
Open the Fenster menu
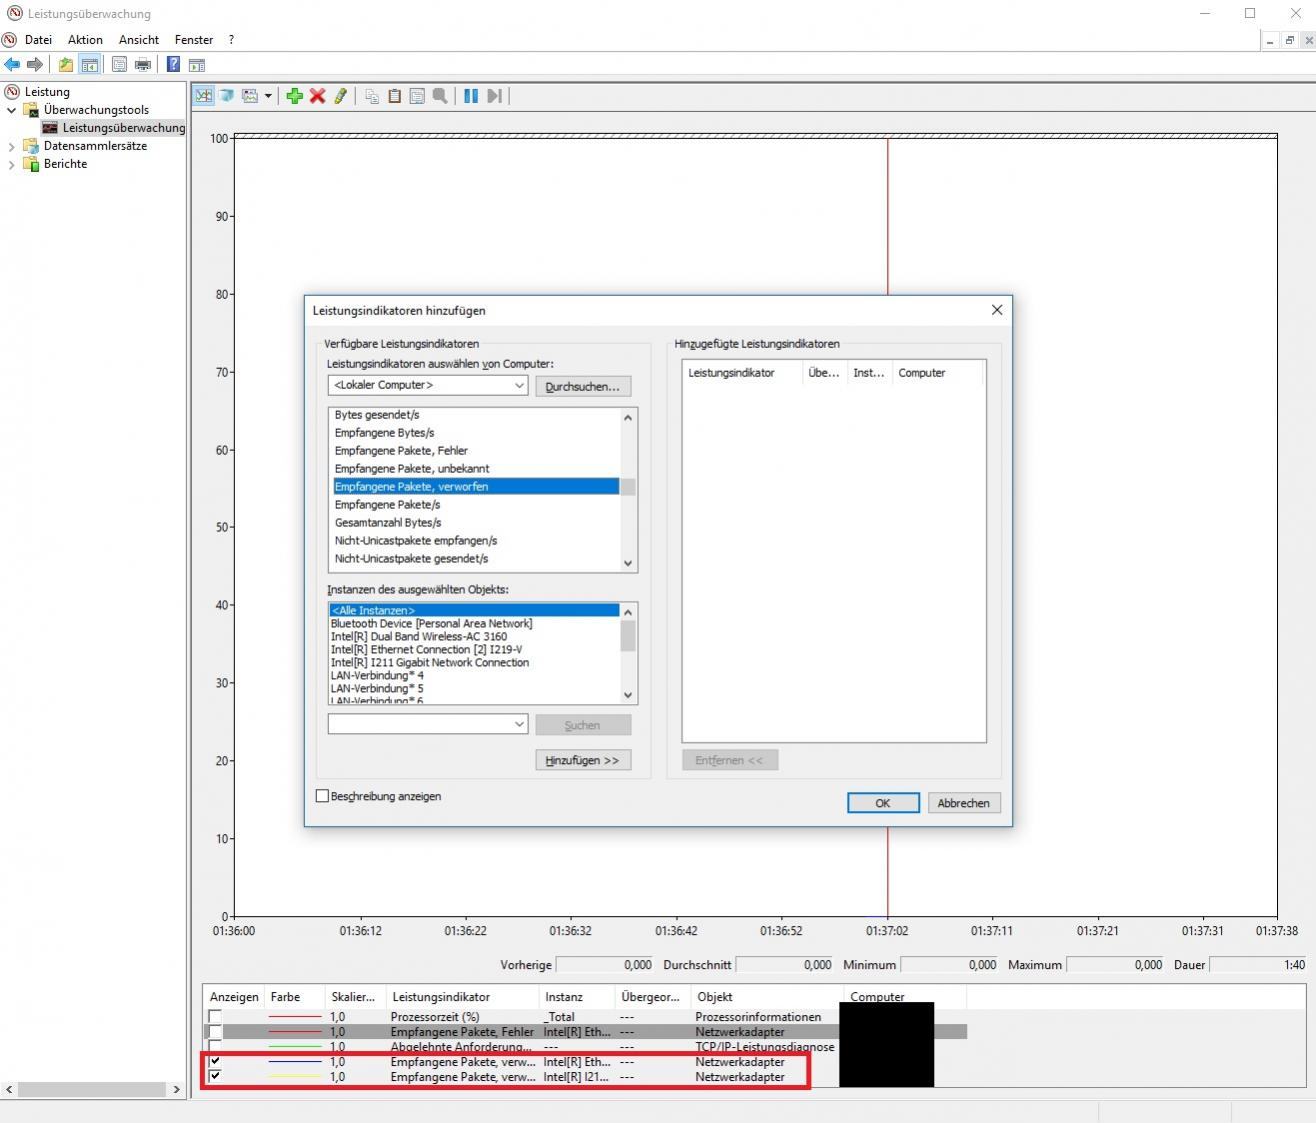(194, 40)
